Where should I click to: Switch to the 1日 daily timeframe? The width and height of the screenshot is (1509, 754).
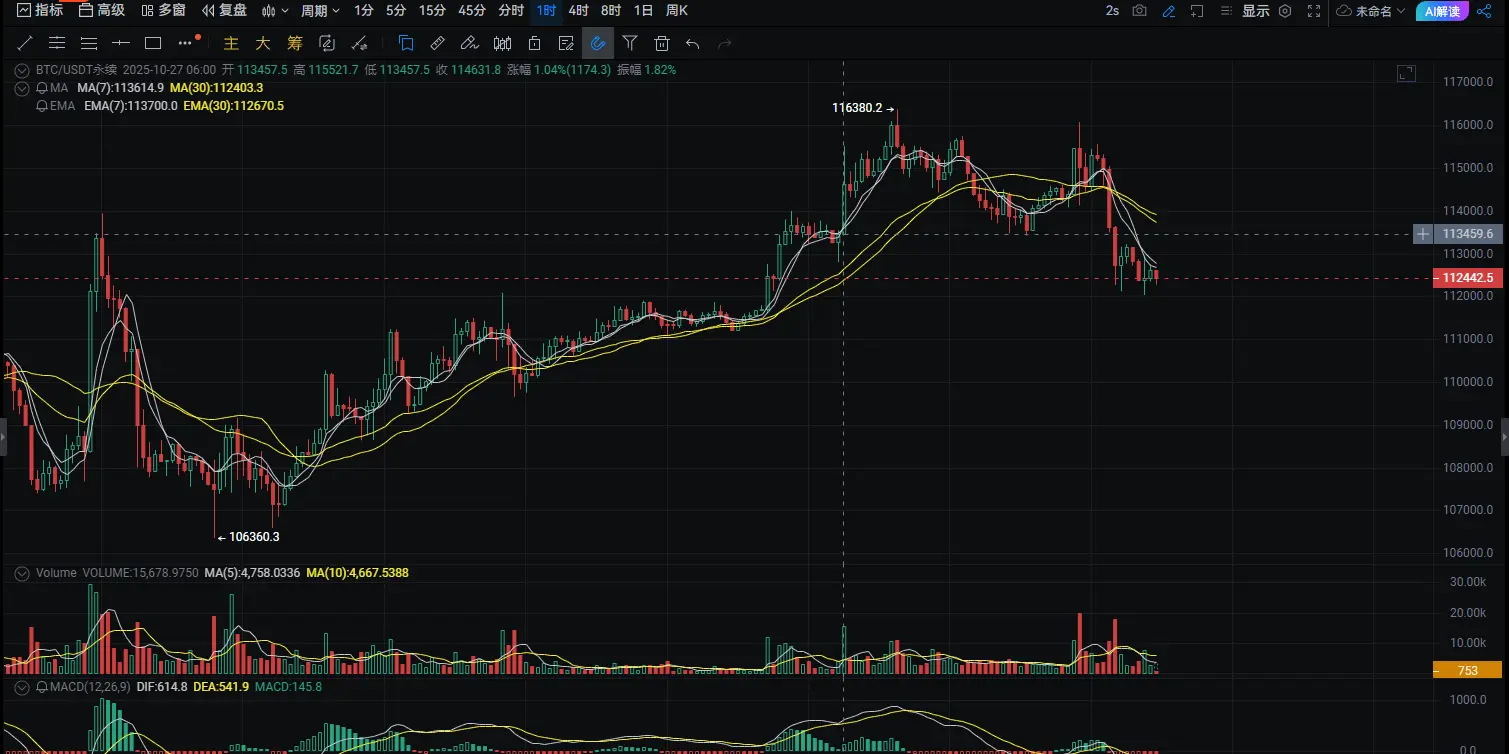coord(644,11)
